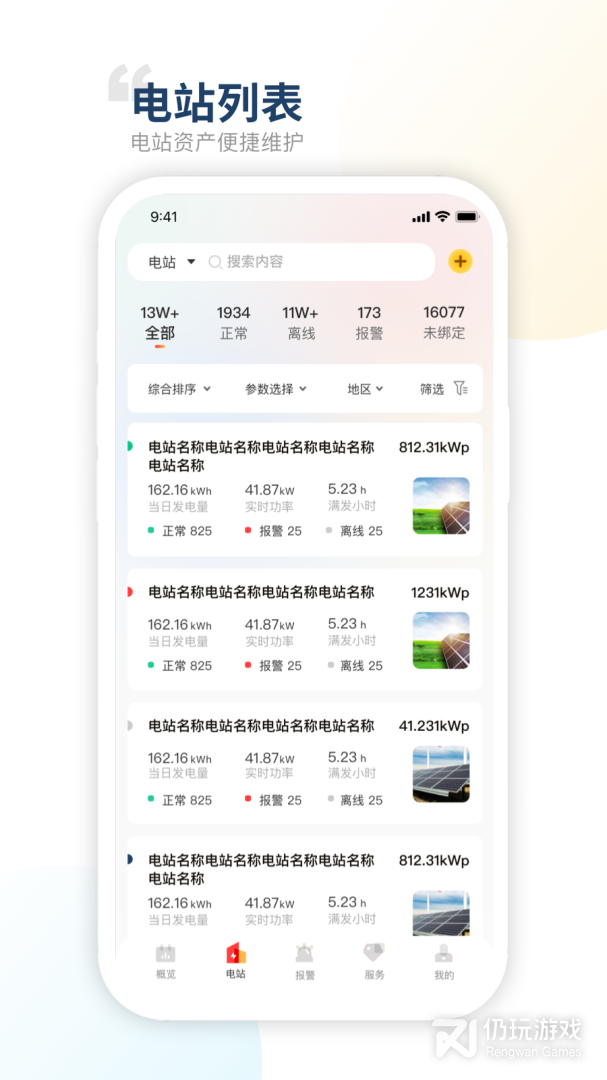Open the 综合排序 sorting dropdown

coord(179,389)
